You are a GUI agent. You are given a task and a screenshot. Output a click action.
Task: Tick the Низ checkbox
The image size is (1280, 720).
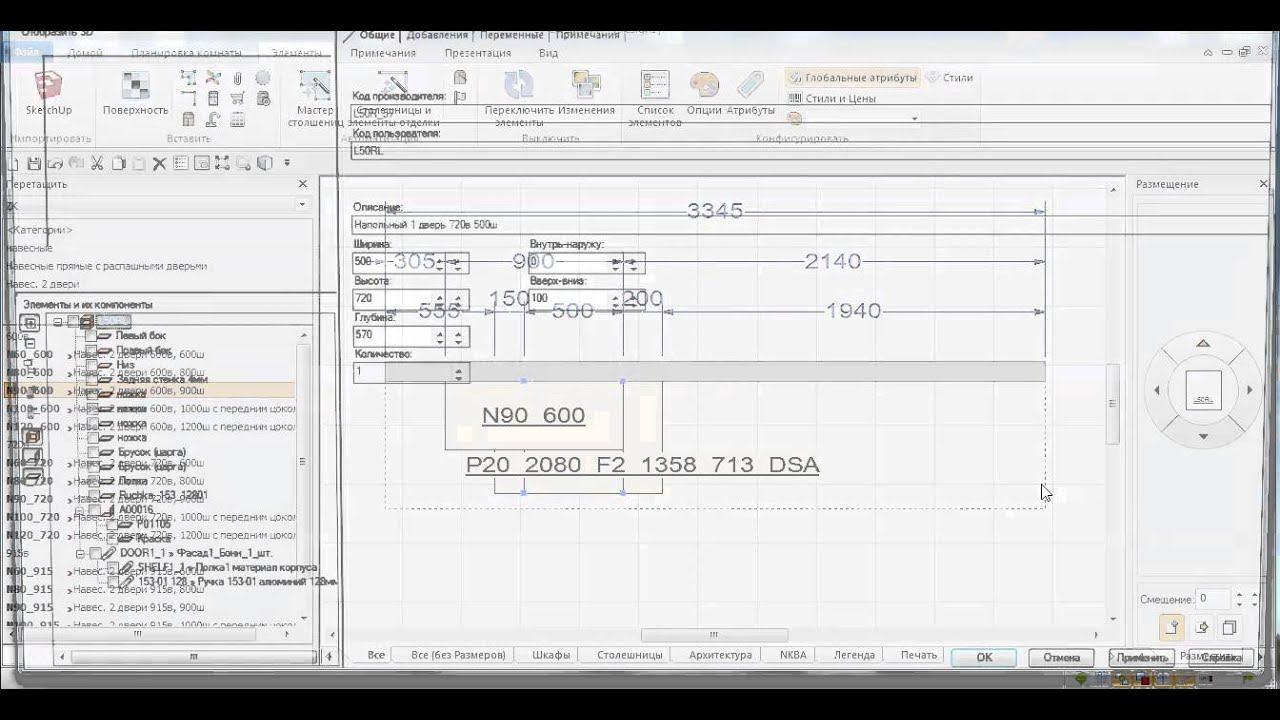(x=91, y=365)
